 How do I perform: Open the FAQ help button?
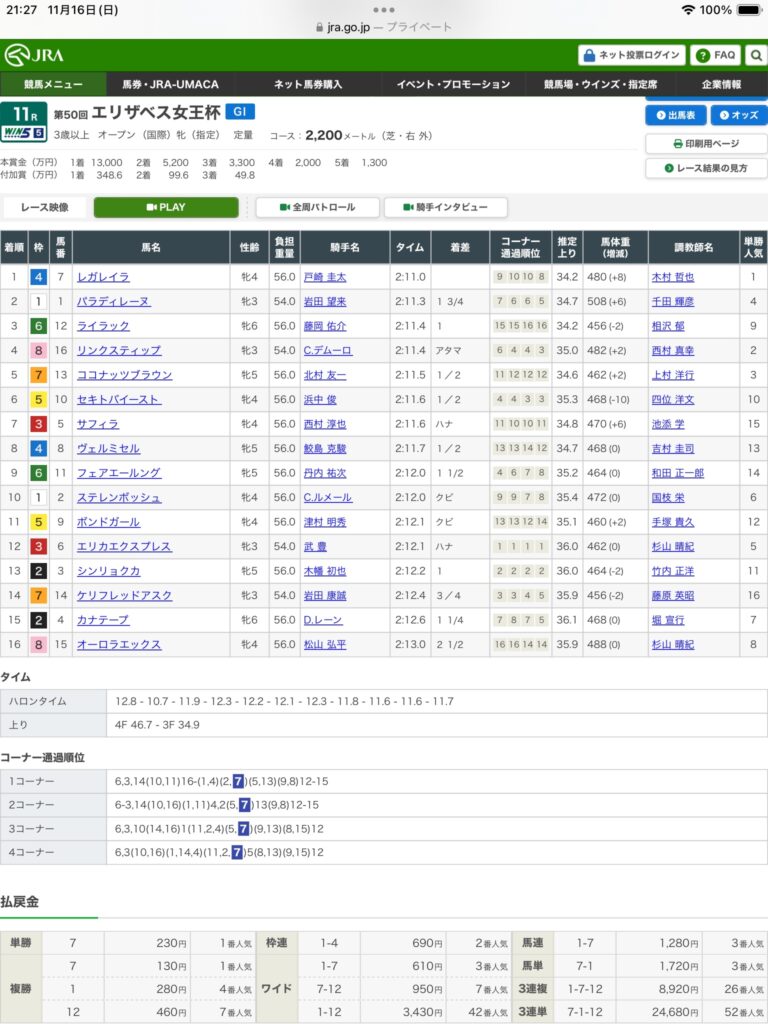[716, 55]
